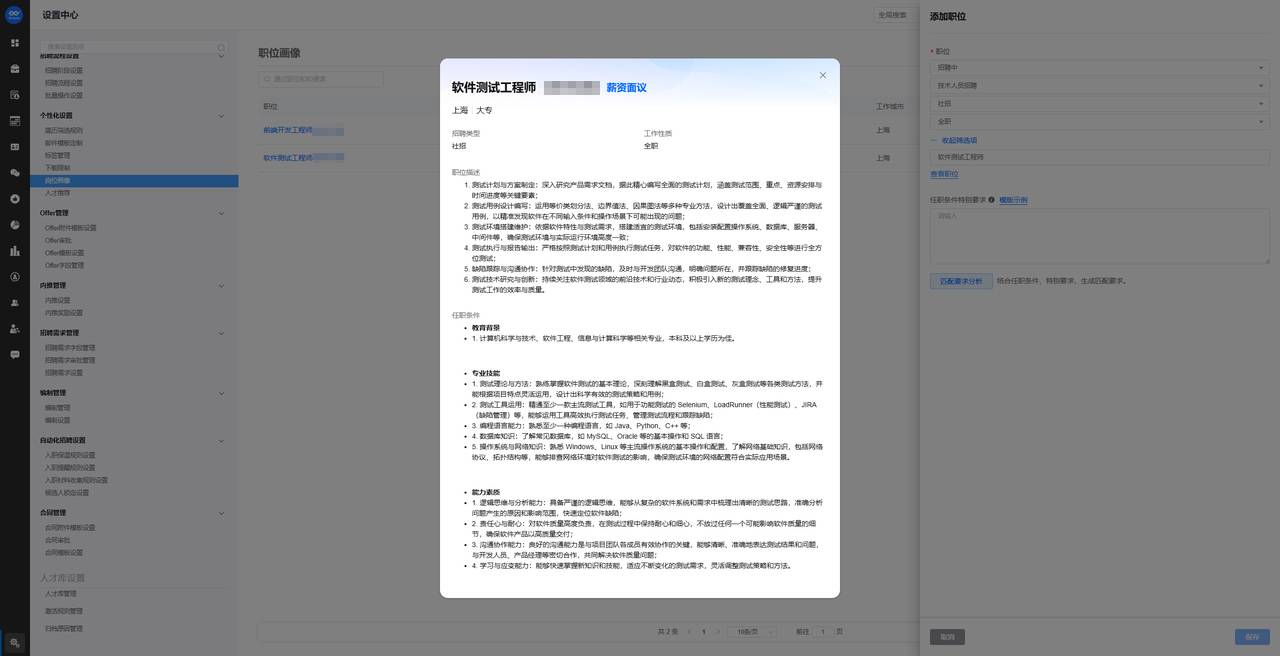The height and width of the screenshot is (656, 1280).
Task: Open the 社招 recruitment type dropdown
Action: point(1100,104)
